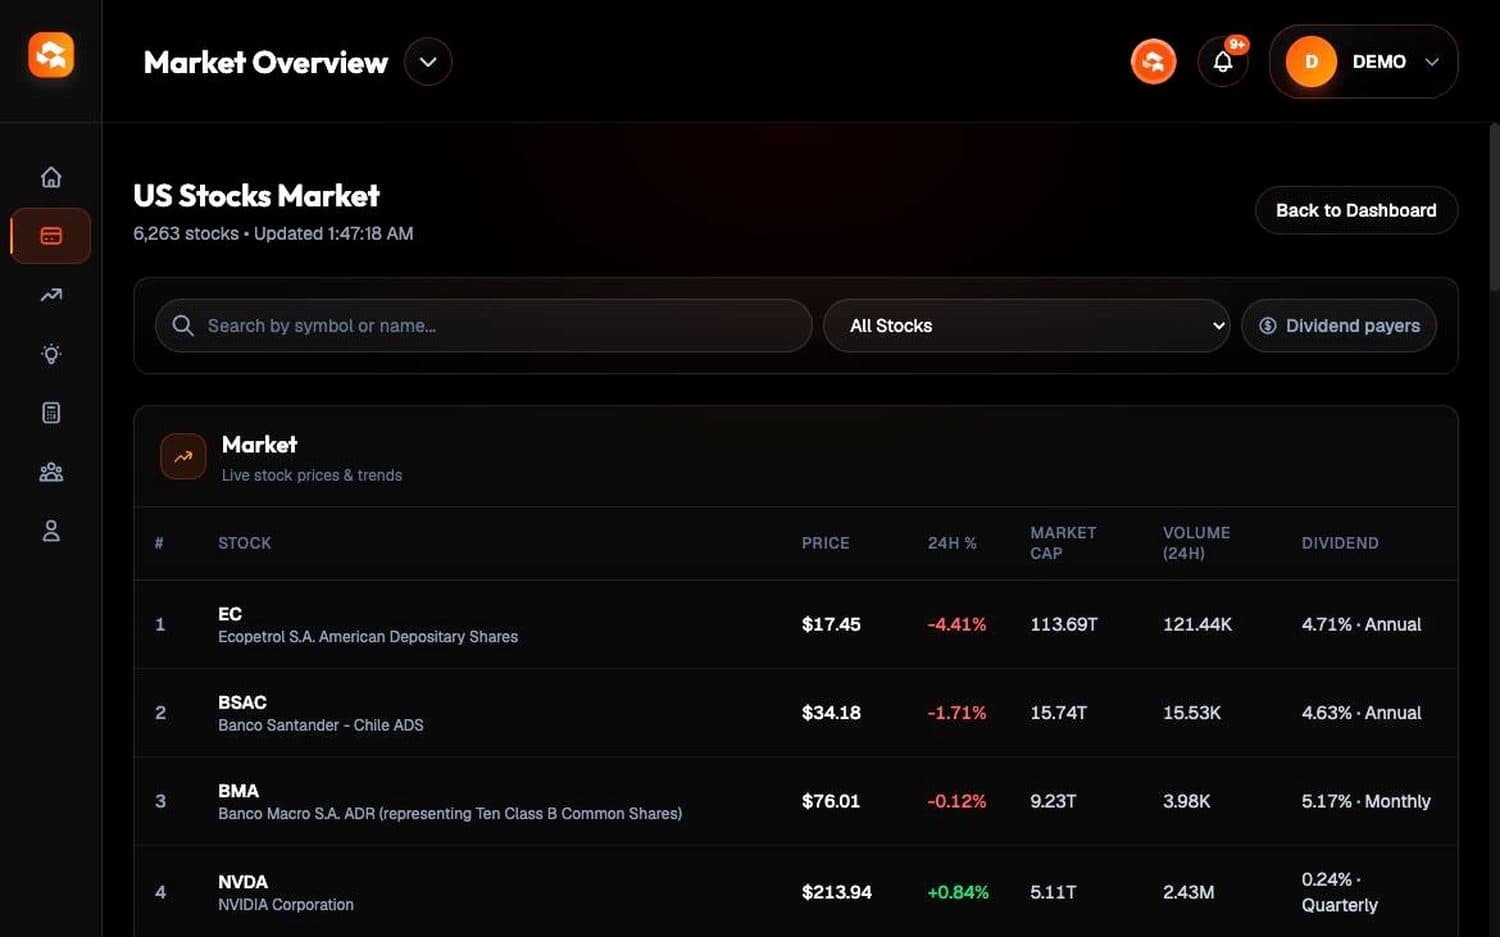The image size is (1500, 937).
Task: Click the # column header
Action: (159, 543)
